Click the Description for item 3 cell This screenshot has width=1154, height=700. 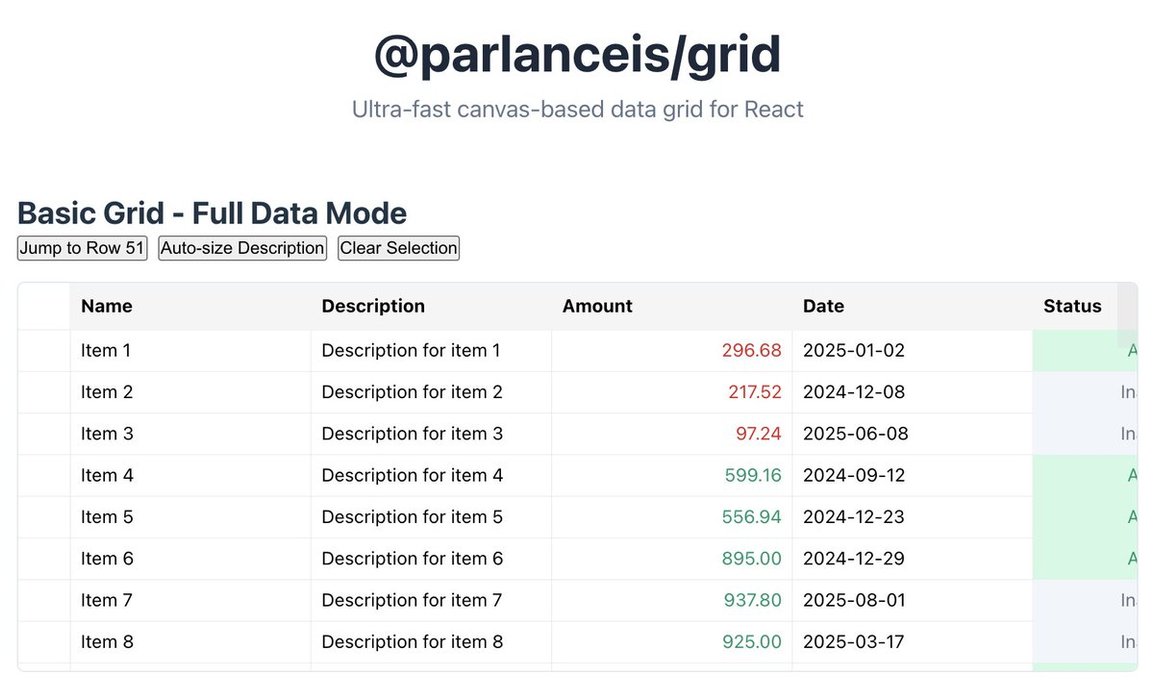coord(431,434)
